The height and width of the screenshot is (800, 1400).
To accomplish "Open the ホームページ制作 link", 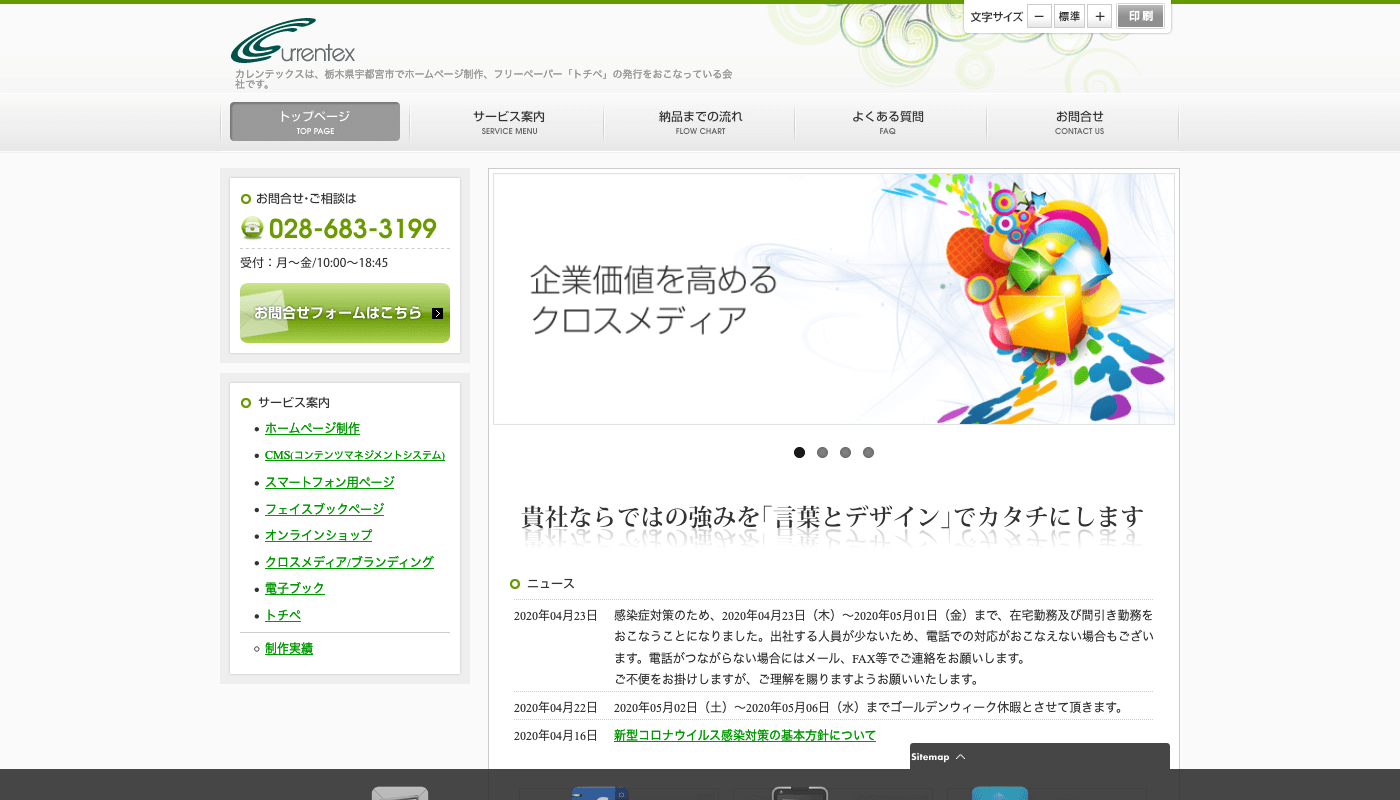I will [312, 428].
